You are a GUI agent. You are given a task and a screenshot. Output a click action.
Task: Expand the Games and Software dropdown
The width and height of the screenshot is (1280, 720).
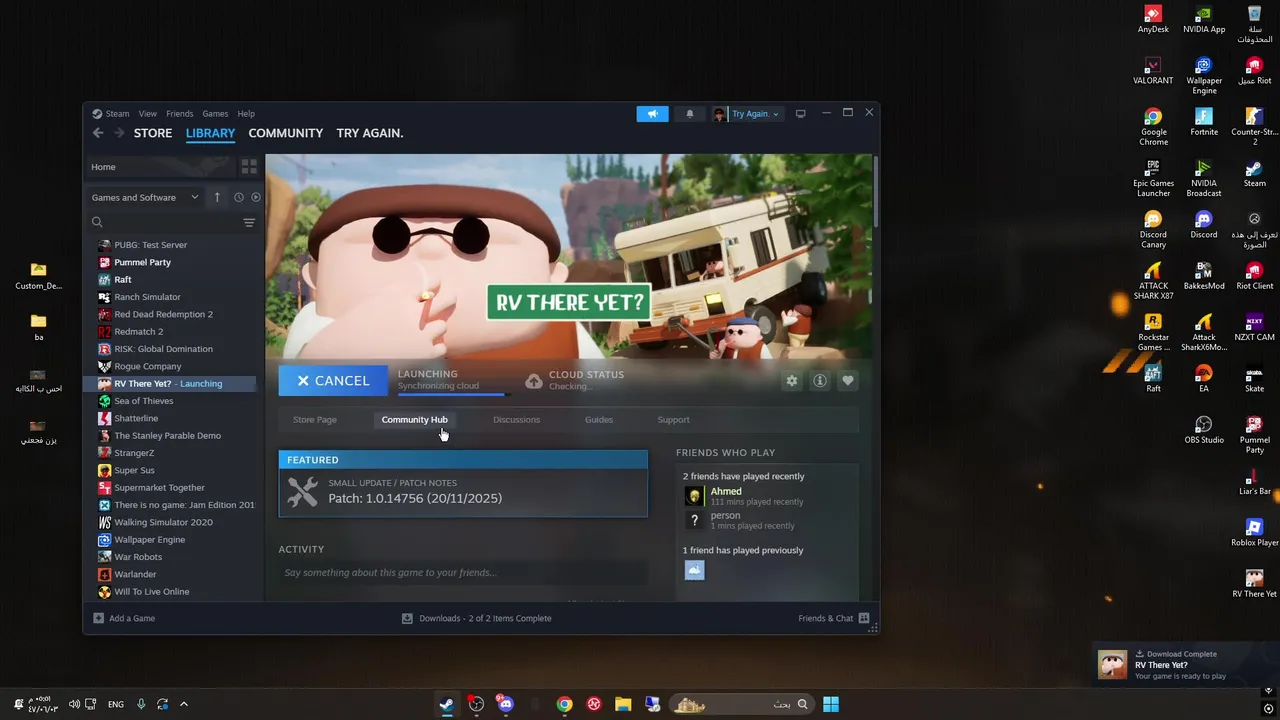(145, 197)
